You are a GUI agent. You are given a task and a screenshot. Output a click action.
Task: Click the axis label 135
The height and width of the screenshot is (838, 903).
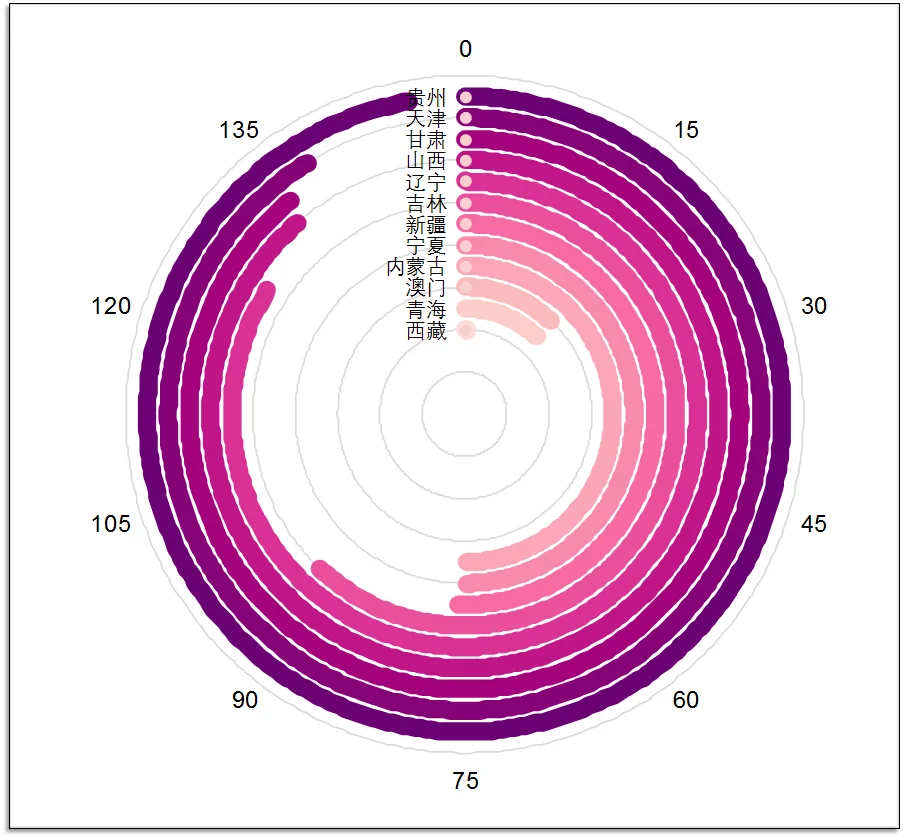(x=239, y=130)
